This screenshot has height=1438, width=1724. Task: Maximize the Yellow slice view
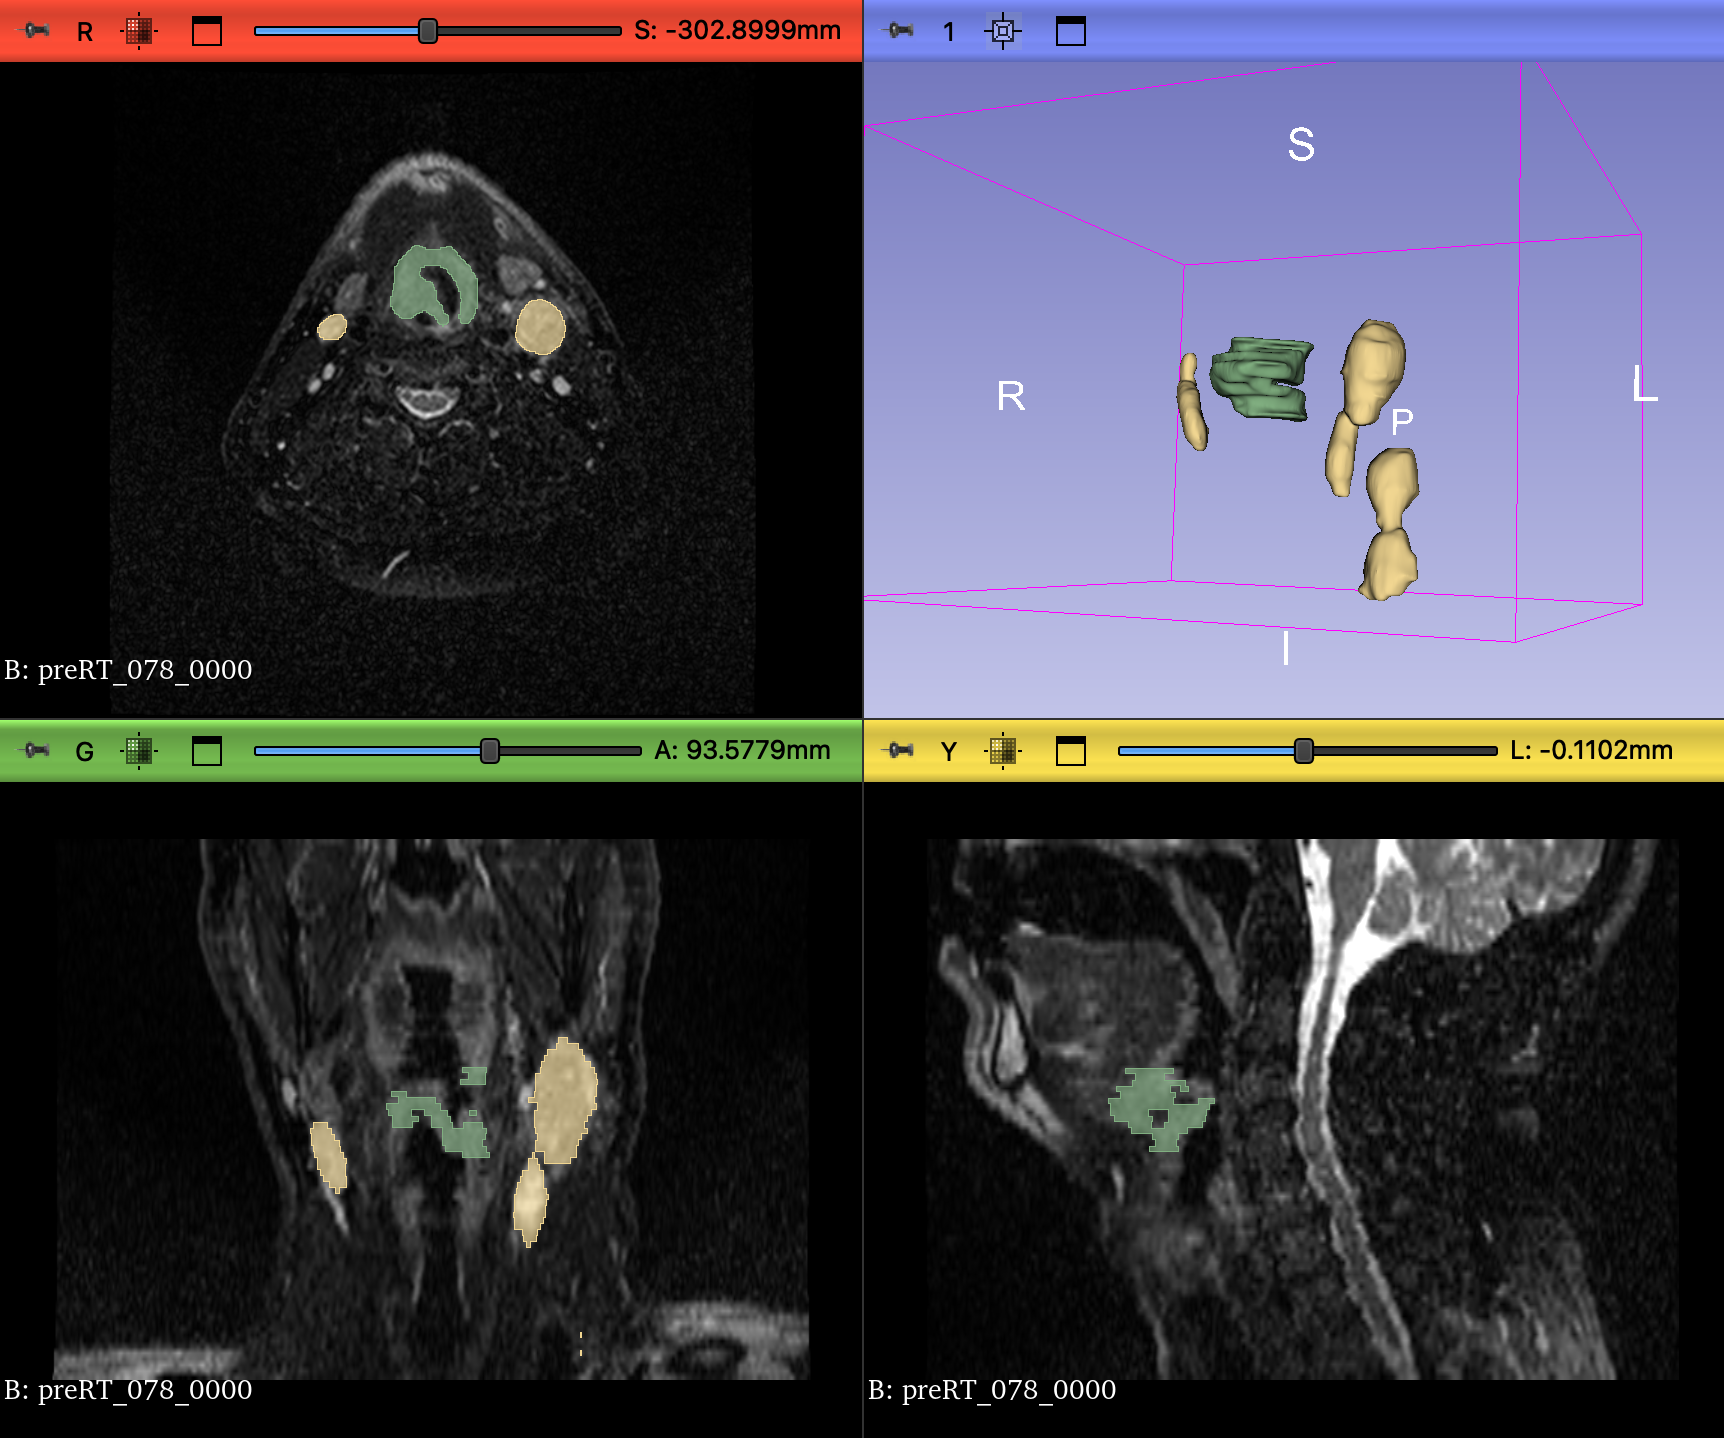pos(1070,750)
